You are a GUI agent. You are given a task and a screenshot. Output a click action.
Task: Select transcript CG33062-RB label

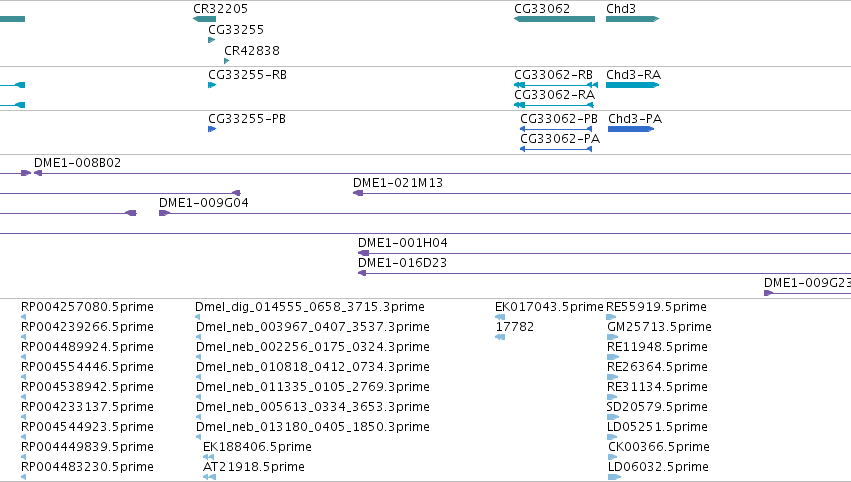[553, 75]
